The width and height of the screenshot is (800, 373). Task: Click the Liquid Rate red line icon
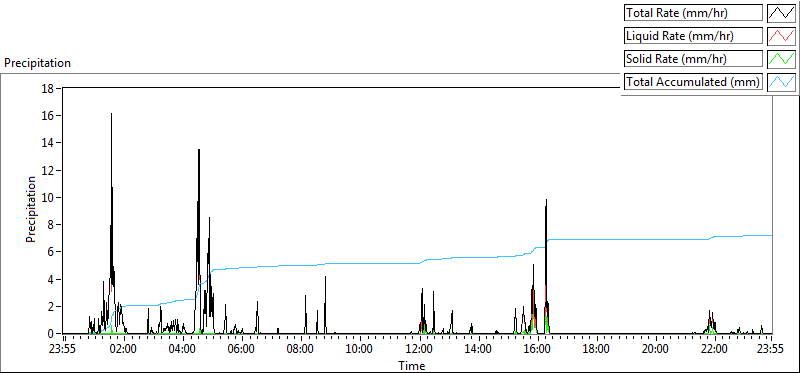point(781,36)
